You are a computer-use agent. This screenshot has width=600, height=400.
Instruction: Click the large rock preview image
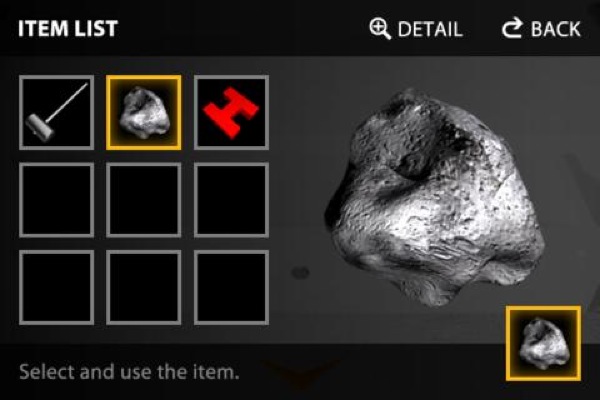[435, 197]
